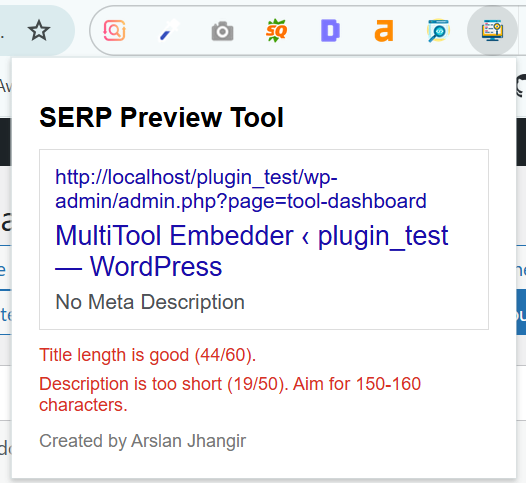Click the dark admin bar behind popup
This screenshot has width=526, height=483.
[x=521, y=142]
